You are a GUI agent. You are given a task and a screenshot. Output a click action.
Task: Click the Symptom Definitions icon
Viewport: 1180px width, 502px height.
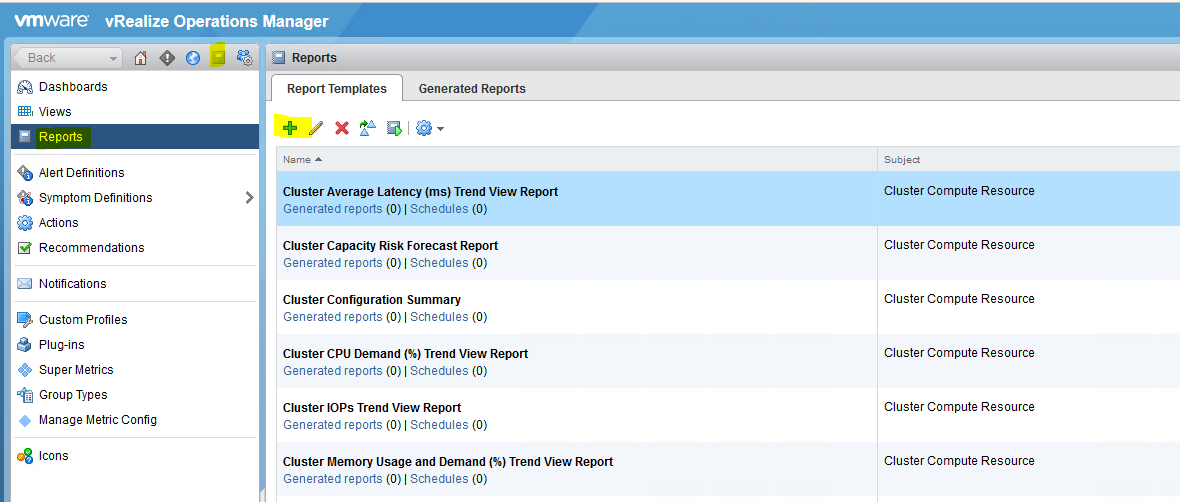pos(25,198)
